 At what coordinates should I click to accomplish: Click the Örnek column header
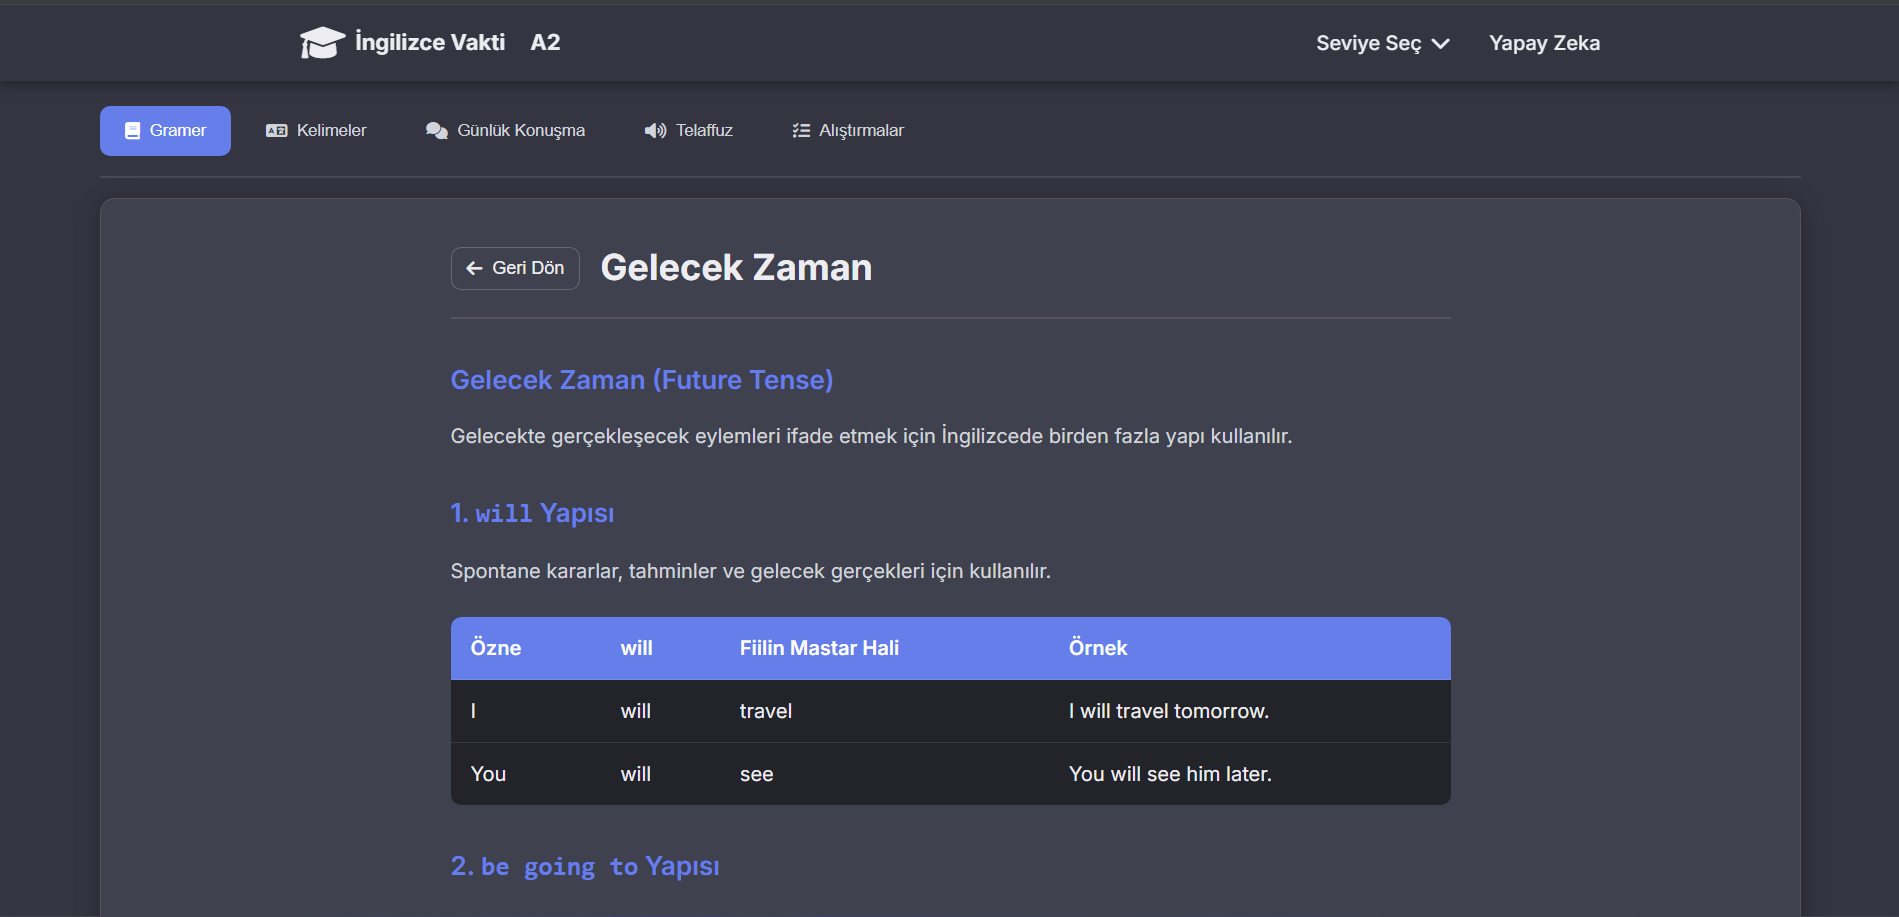pyautogui.click(x=1097, y=648)
